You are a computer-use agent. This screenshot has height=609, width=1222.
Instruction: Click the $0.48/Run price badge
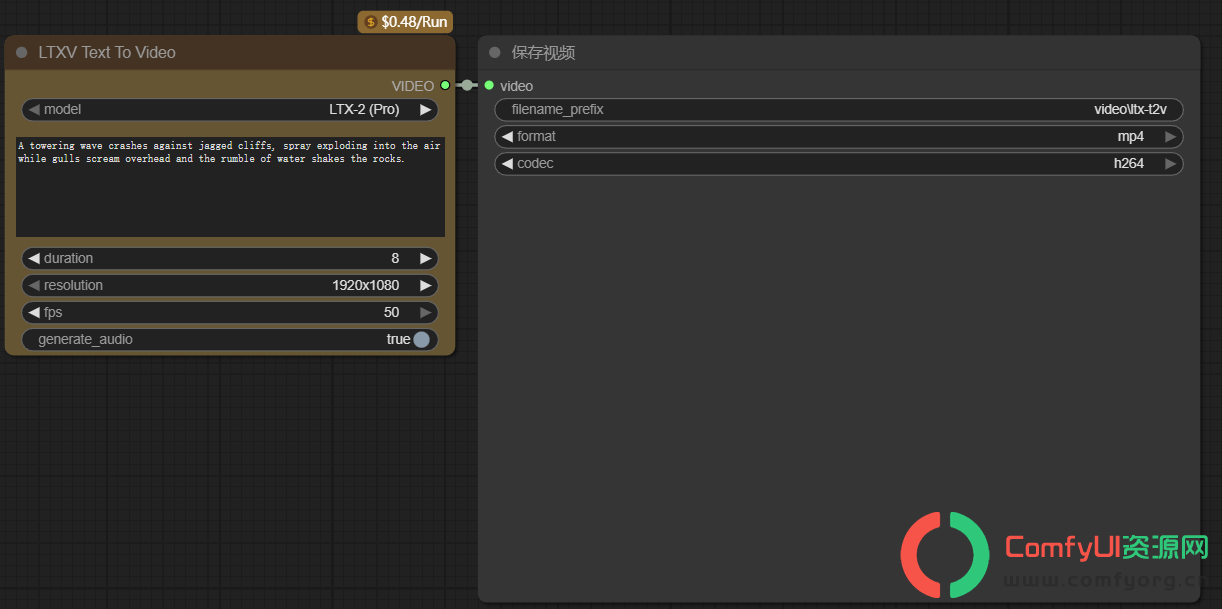(x=405, y=21)
